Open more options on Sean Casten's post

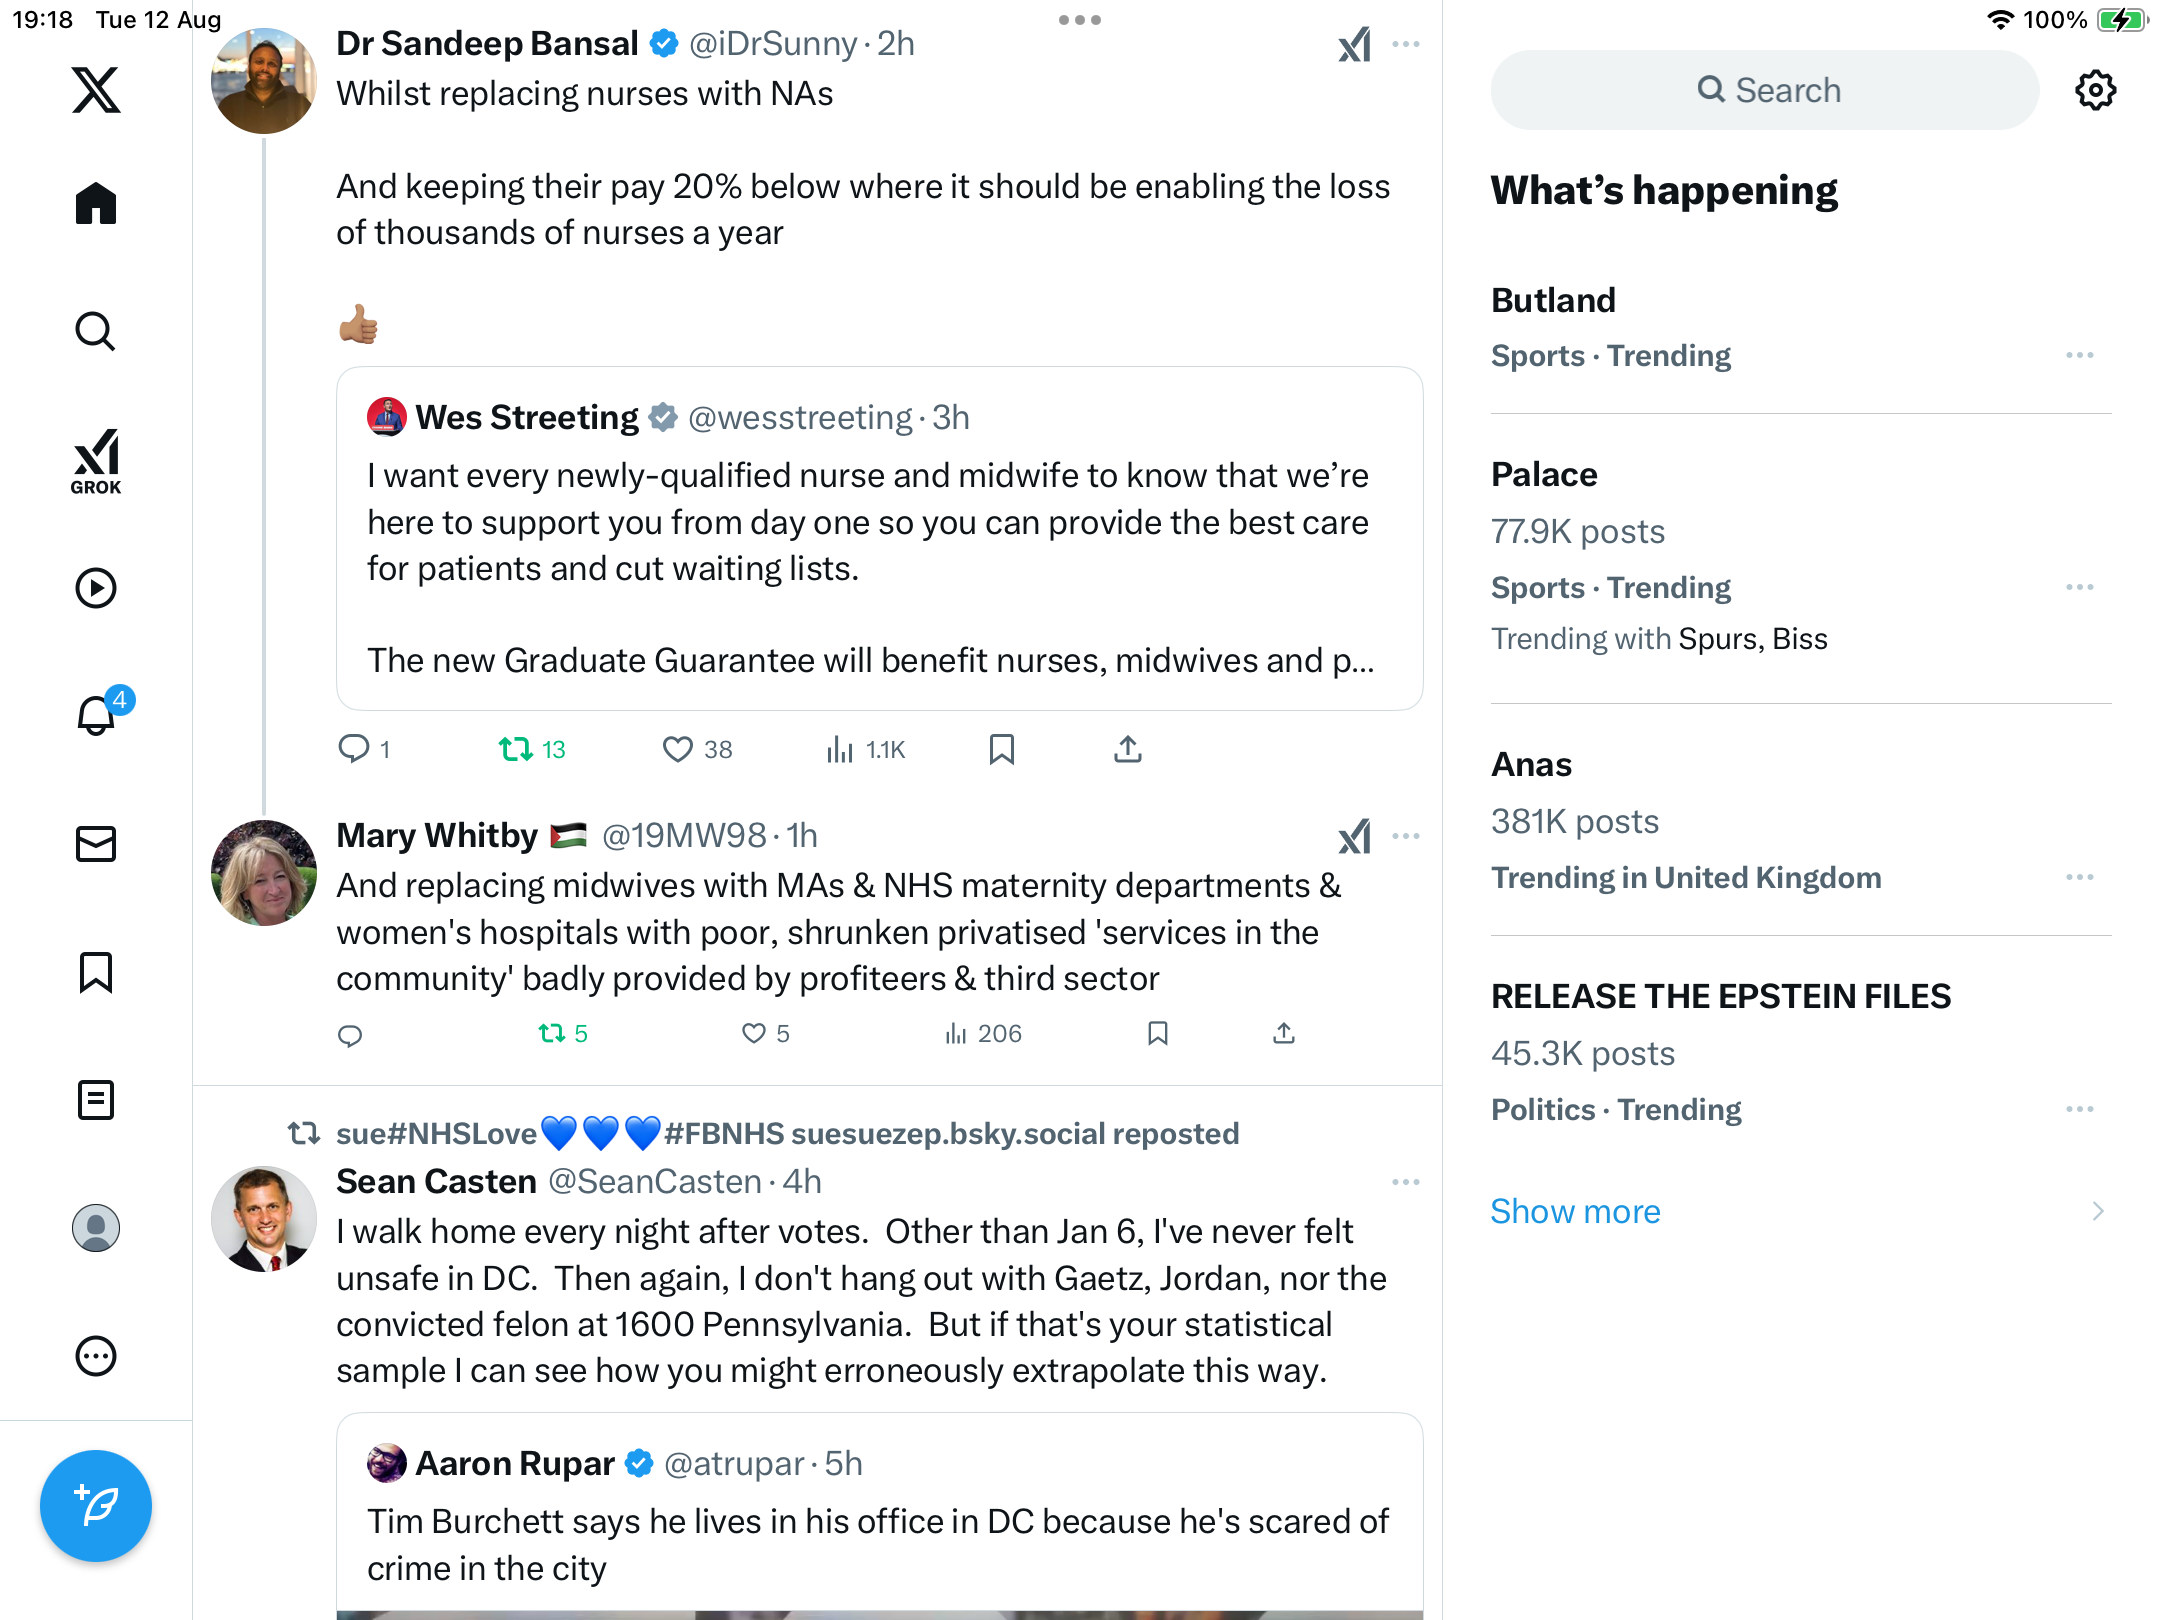[x=1405, y=1182]
